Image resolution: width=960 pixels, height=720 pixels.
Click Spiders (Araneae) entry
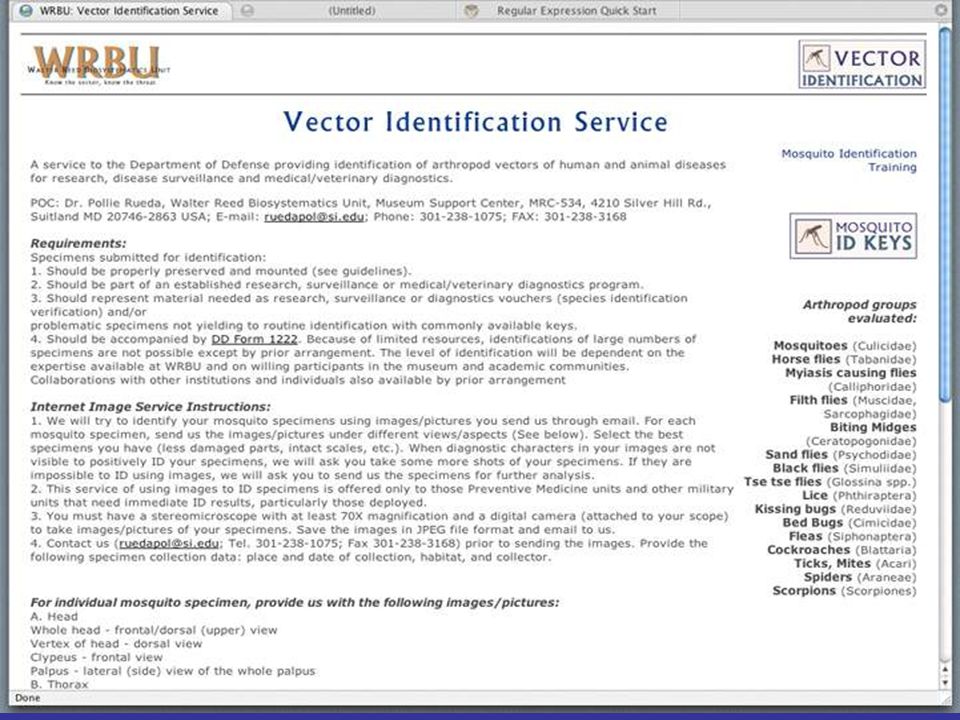[x=860, y=577]
